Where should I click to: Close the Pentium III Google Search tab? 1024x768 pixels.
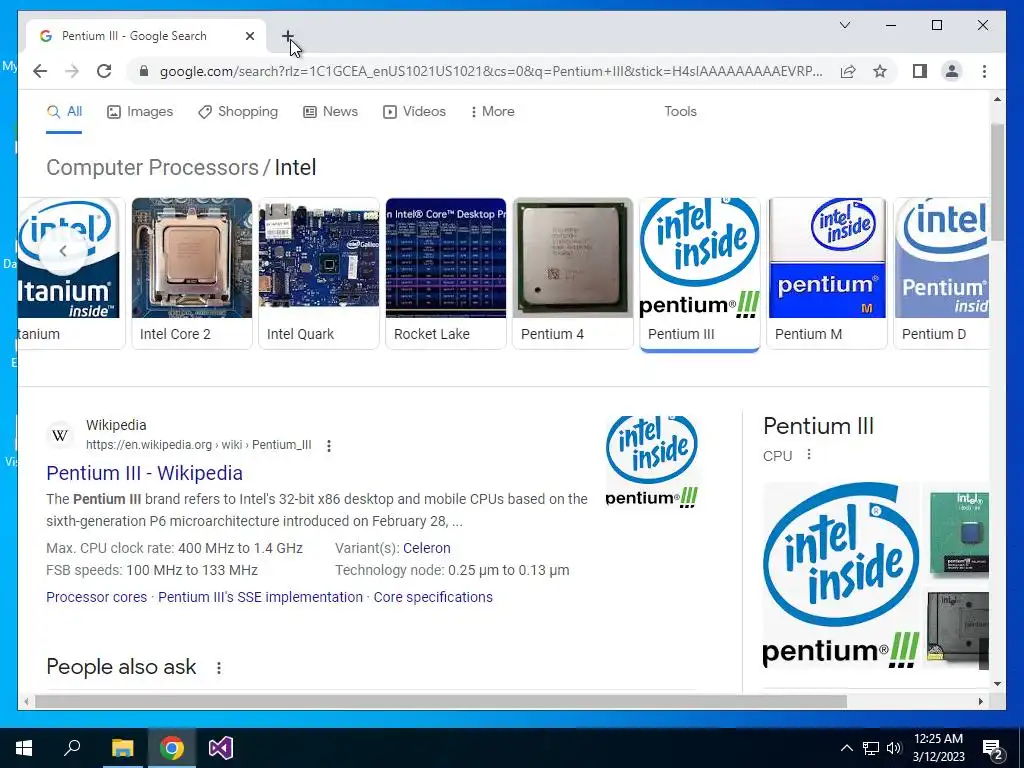pyautogui.click(x=249, y=36)
